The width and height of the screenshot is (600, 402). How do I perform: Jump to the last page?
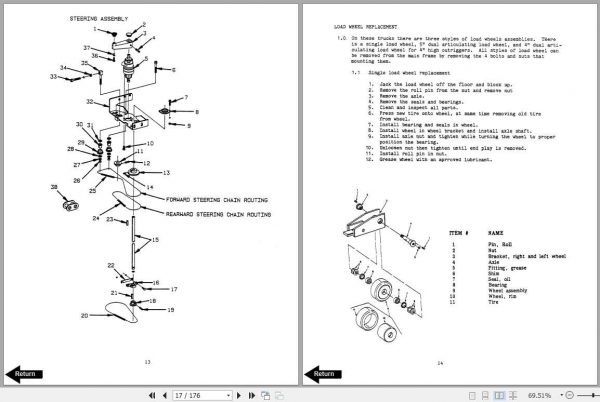pos(252,395)
